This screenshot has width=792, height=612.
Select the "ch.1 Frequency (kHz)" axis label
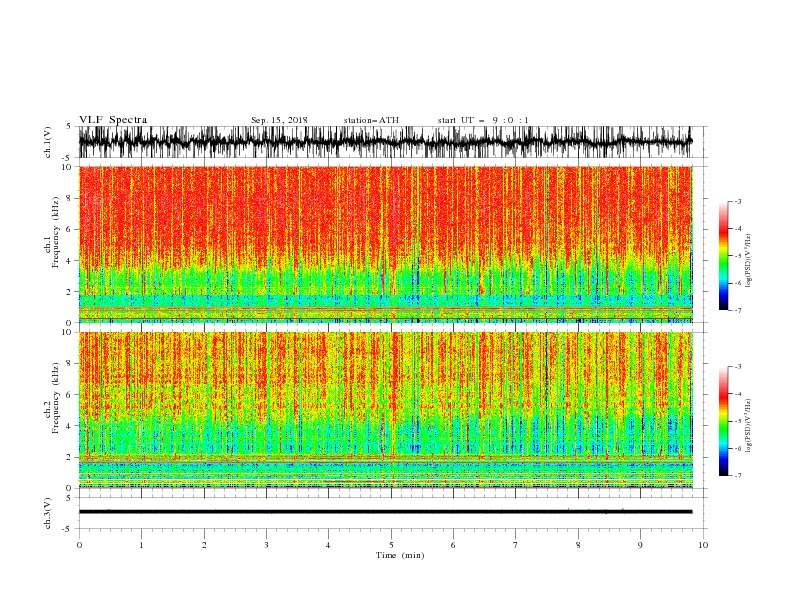point(52,232)
